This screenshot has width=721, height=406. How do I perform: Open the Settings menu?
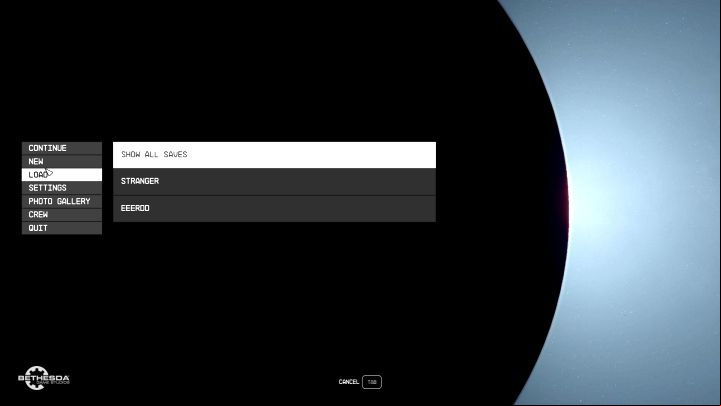click(x=62, y=188)
